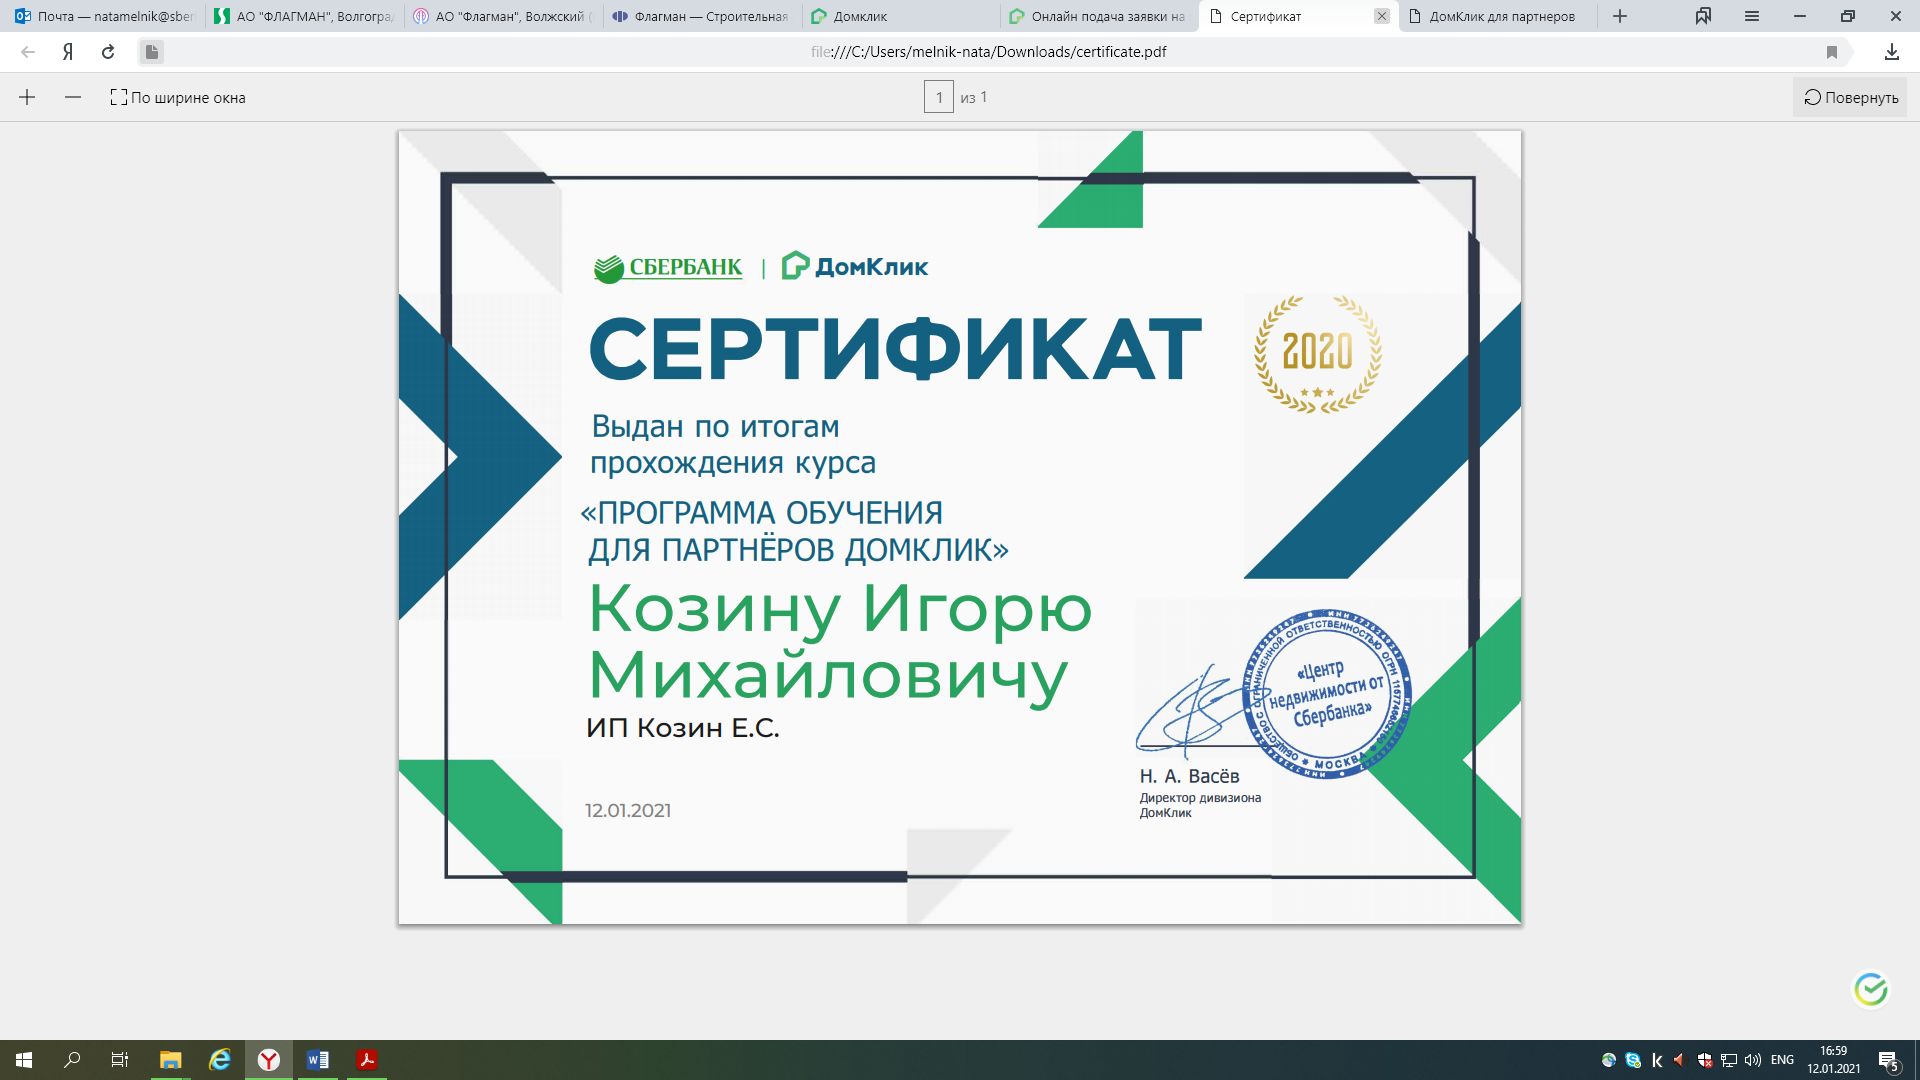Switch to ДомКлик для партнеров tab
The width and height of the screenshot is (1920, 1080).
pyautogui.click(x=1497, y=16)
